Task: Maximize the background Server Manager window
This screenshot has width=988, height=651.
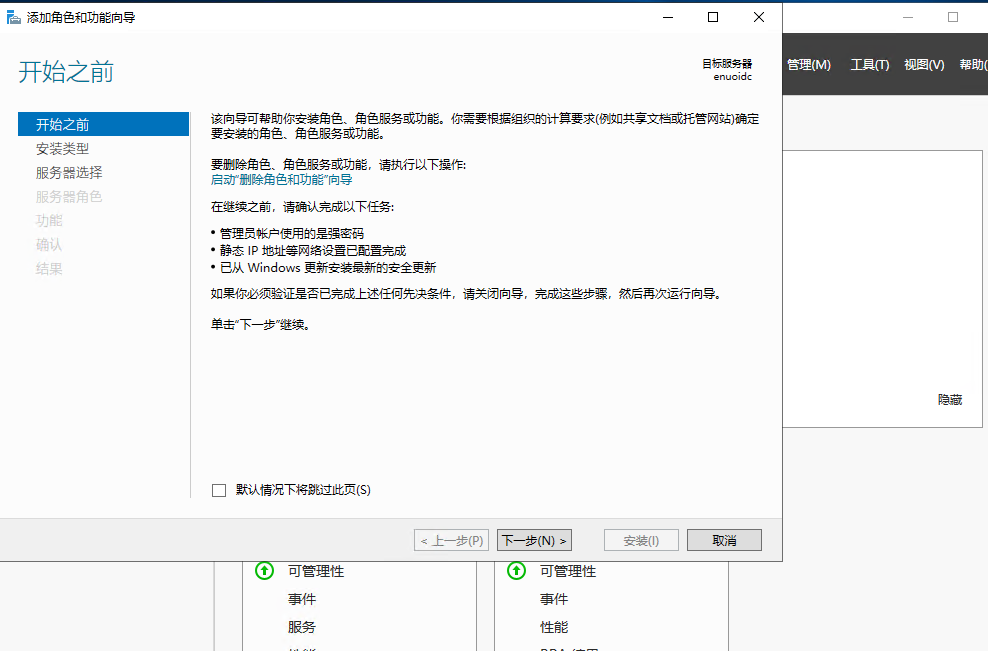Action: click(x=952, y=17)
